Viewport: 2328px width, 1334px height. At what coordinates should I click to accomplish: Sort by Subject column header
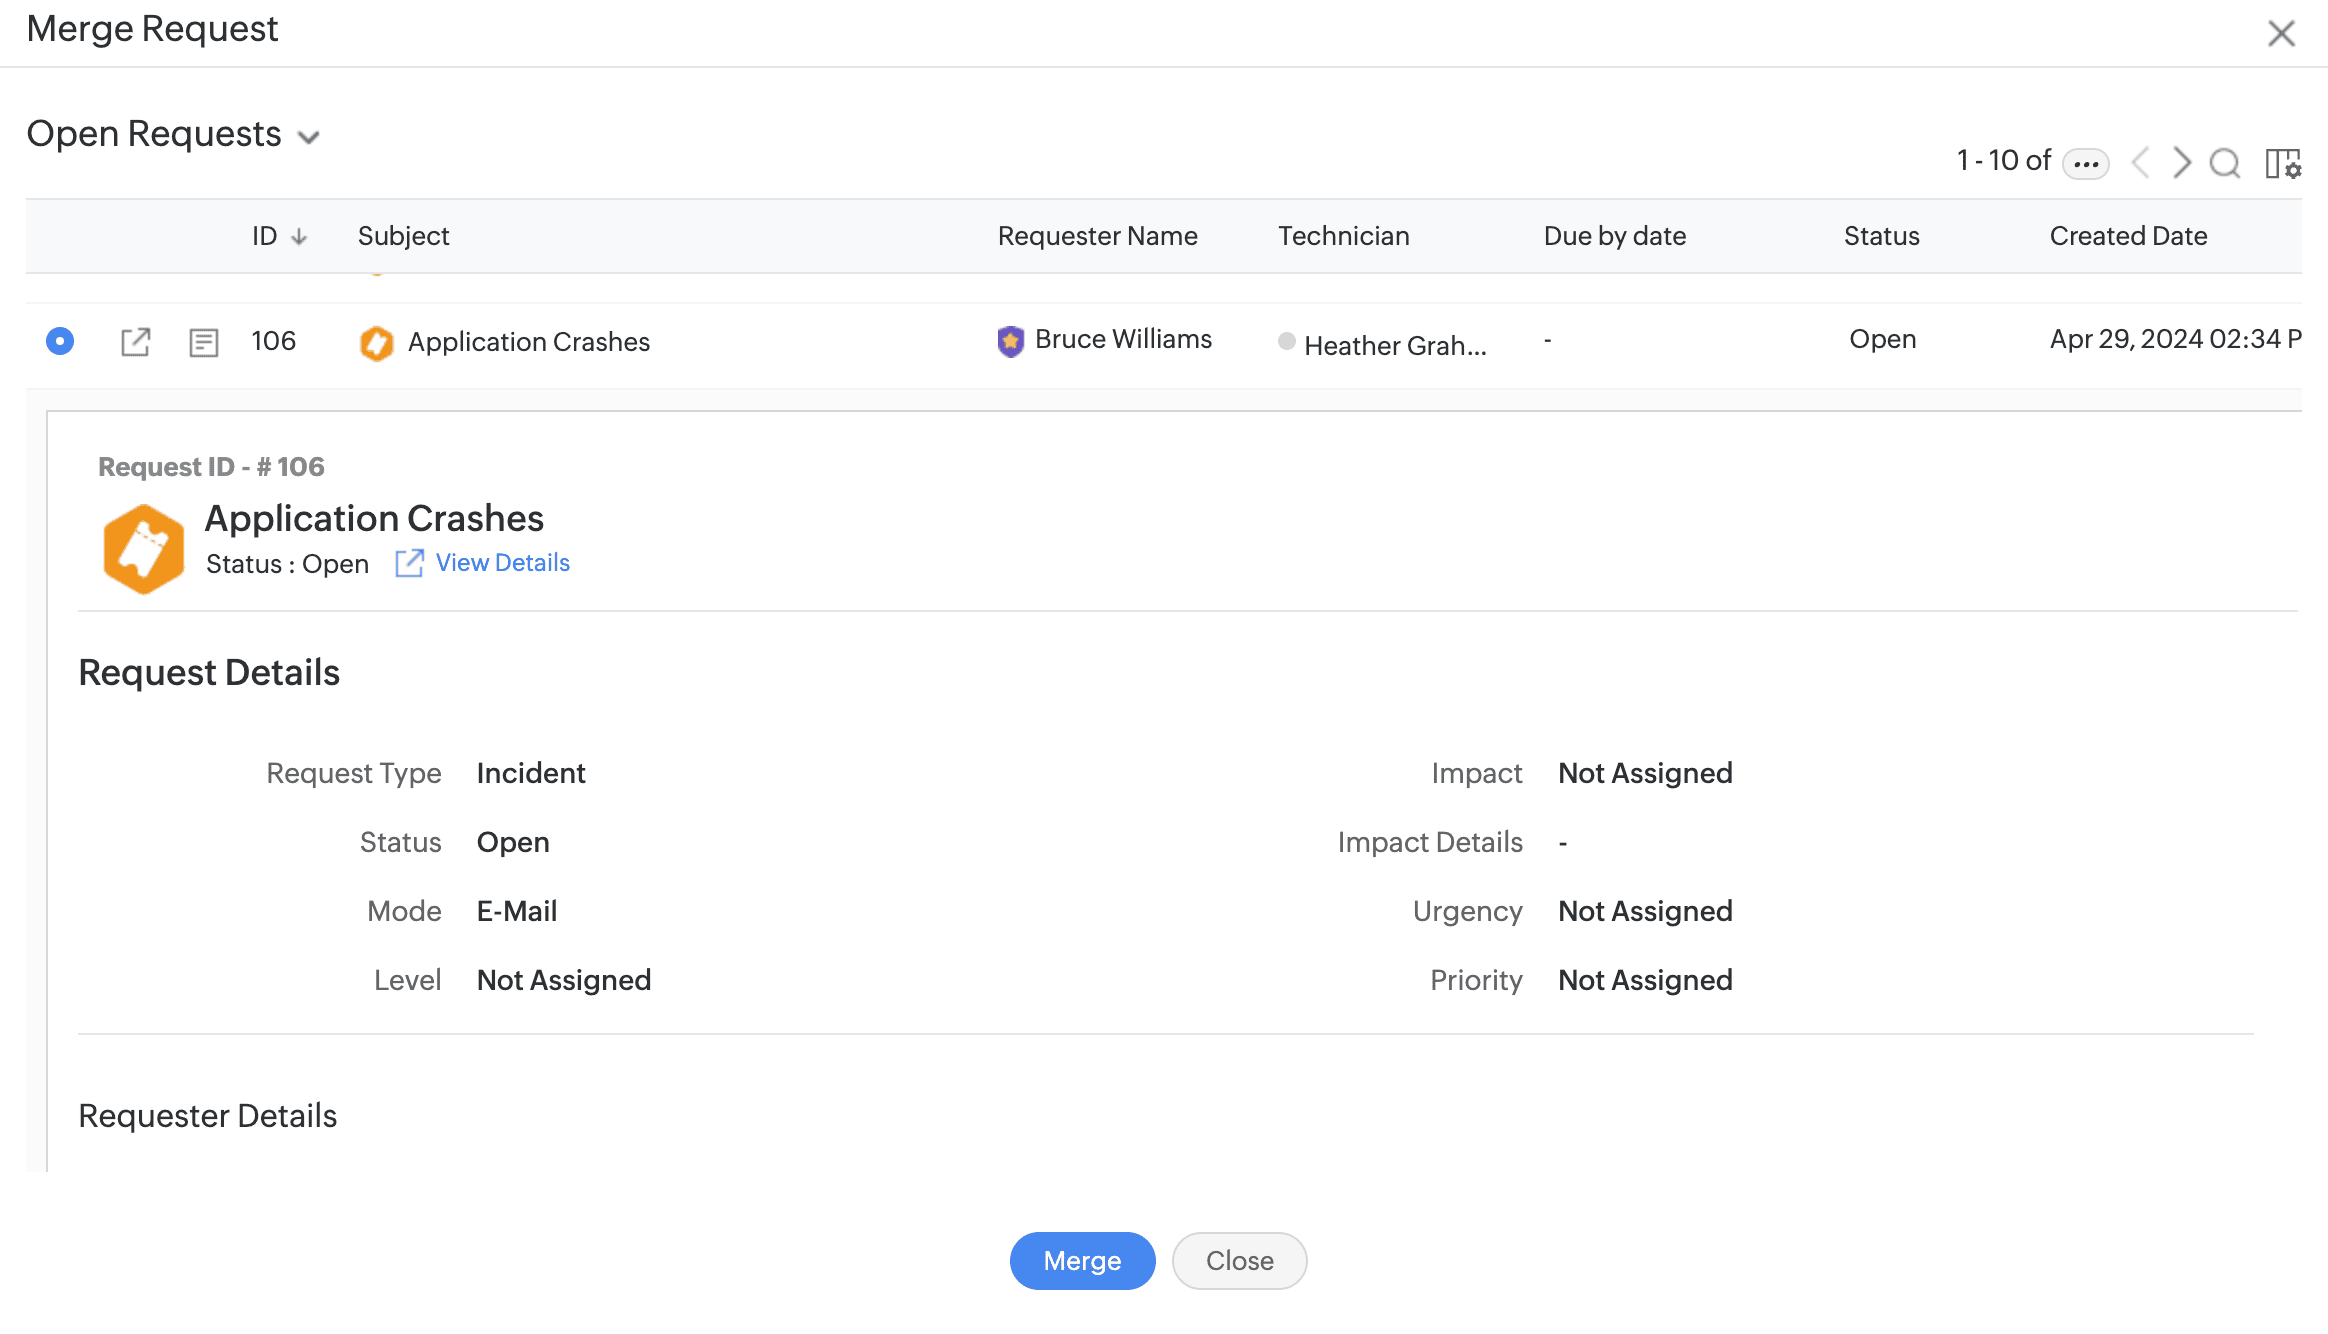coord(403,236)
